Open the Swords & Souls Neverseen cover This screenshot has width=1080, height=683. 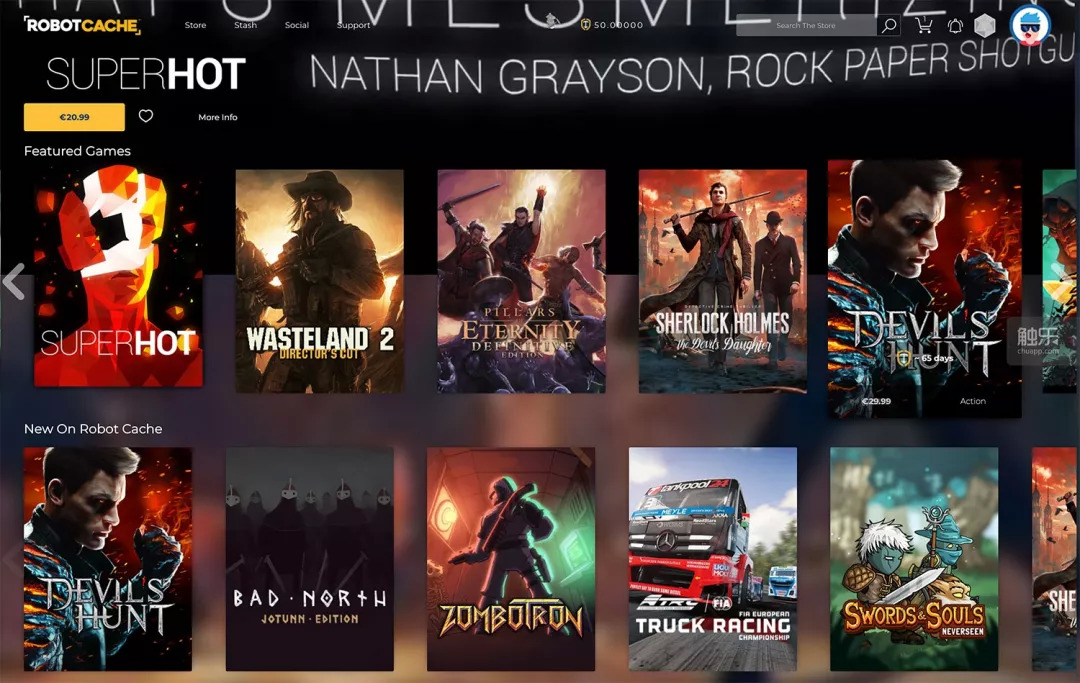pyautogui.click(x=914, y=559)
